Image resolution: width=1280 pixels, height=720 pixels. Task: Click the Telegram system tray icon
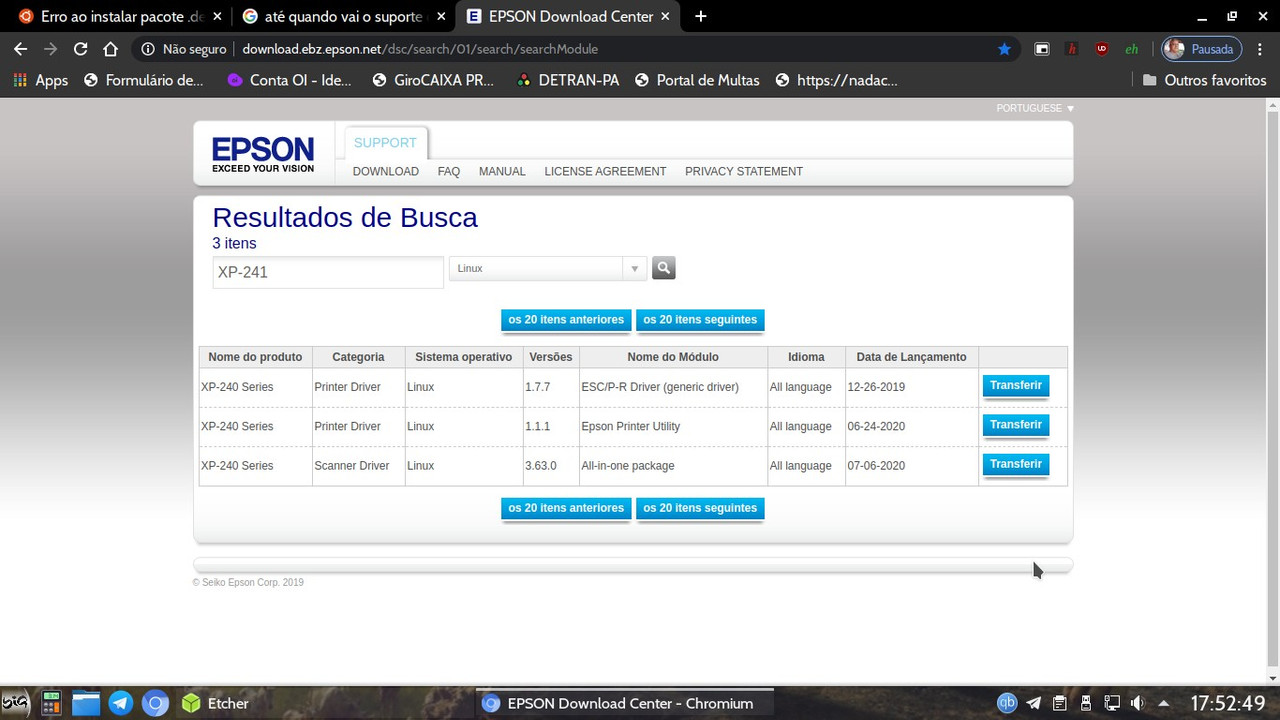click(1034, 703)
